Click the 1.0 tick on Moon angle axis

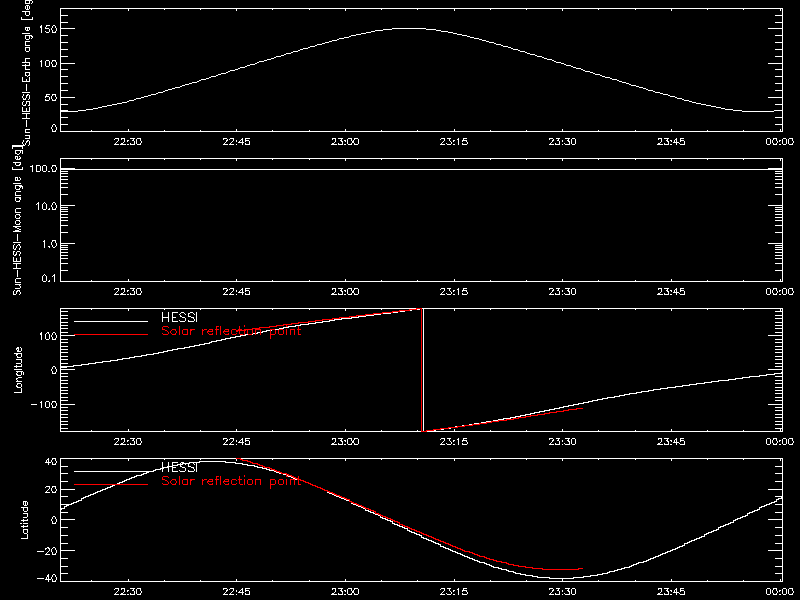(49, 244)
